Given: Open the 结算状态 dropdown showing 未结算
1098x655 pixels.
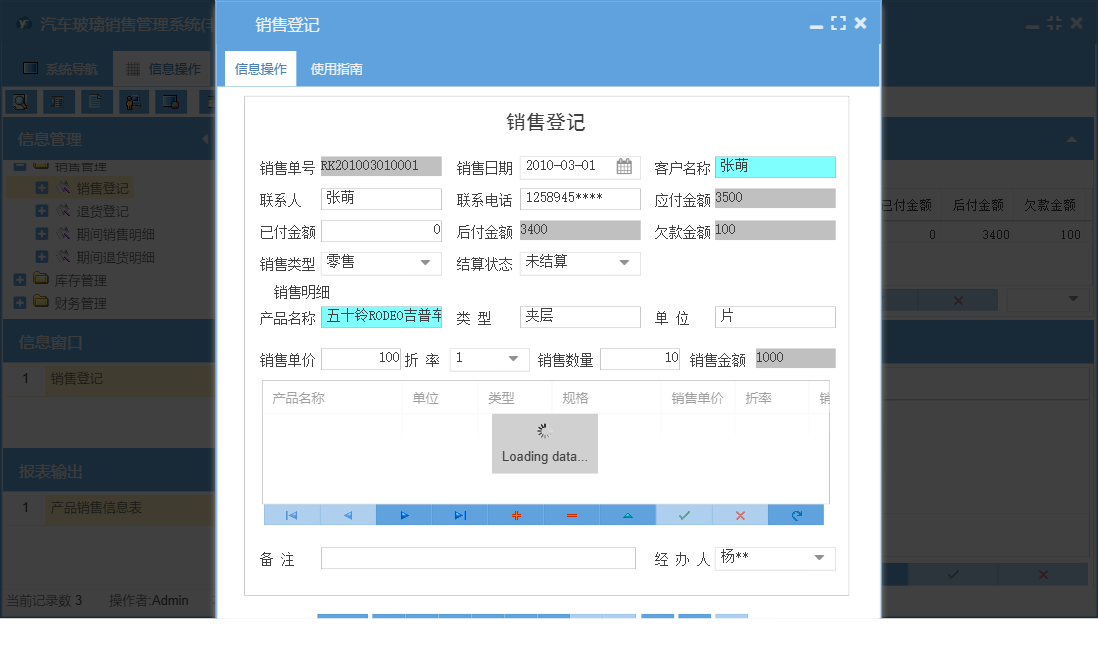Looking at the screenshot, I should (x=625, y=263).
